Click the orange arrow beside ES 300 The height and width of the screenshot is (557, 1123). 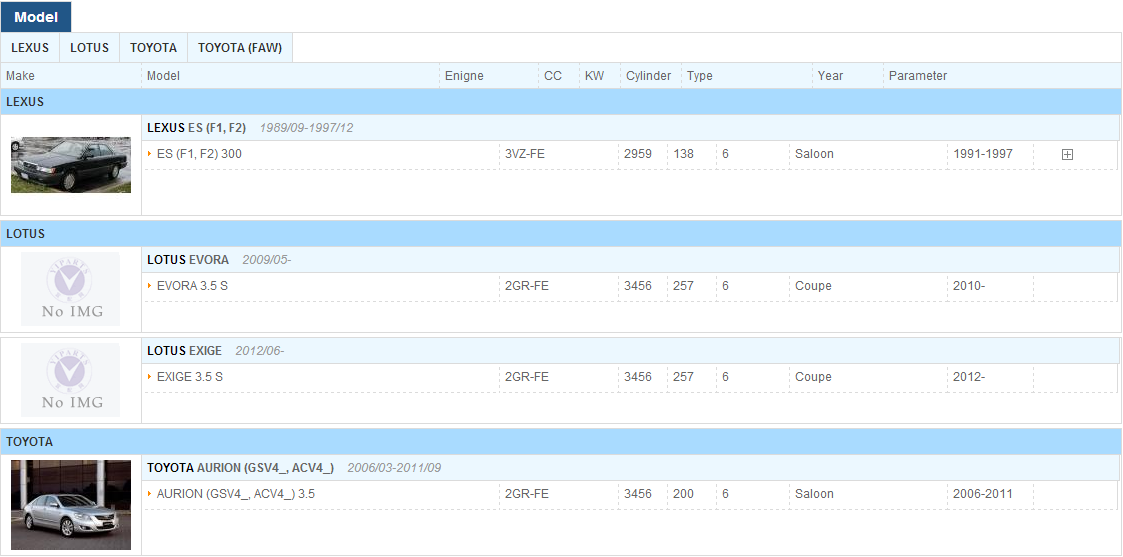pyautogui.click(x=150, y=153)
